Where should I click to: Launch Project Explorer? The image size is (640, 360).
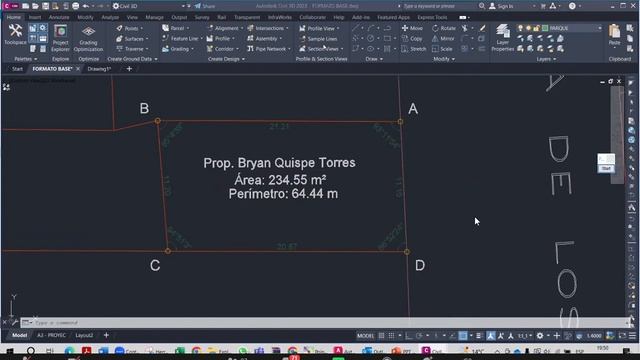60,38
